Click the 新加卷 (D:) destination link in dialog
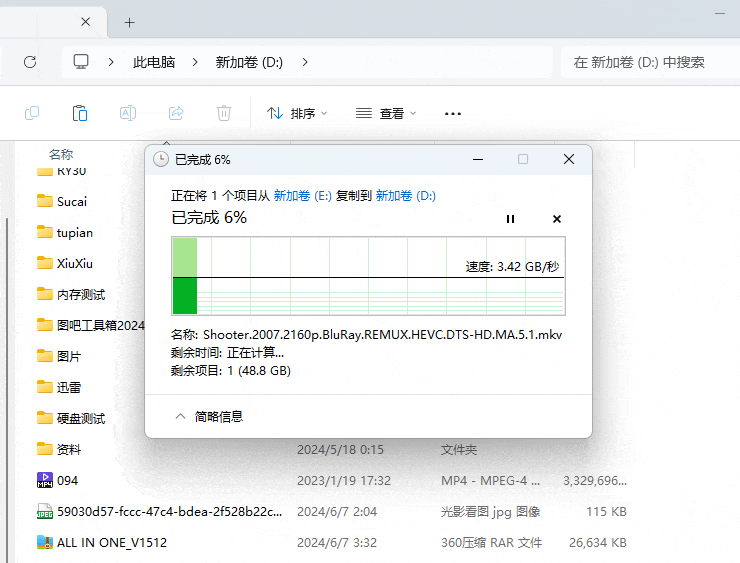This screenshot has width=740, height=563. pyautogui.click(x=405, y=195)
